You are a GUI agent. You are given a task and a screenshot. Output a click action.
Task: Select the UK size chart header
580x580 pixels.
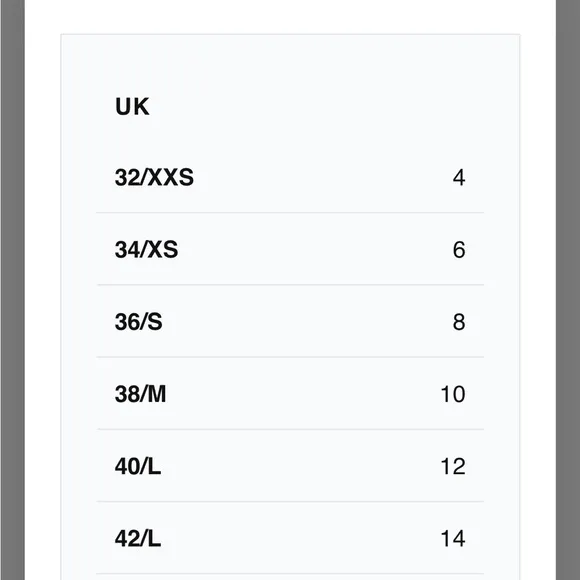132,107
